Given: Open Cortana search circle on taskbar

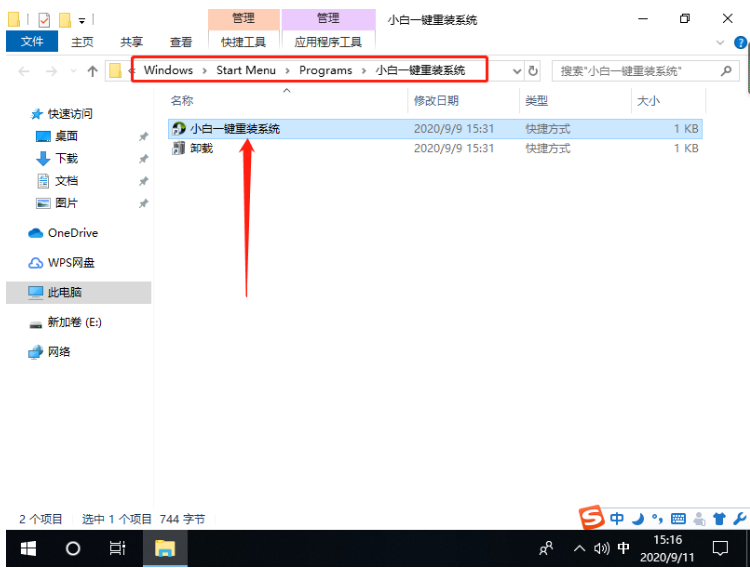Looking at the screenshot, I should [x=73, y=548].
